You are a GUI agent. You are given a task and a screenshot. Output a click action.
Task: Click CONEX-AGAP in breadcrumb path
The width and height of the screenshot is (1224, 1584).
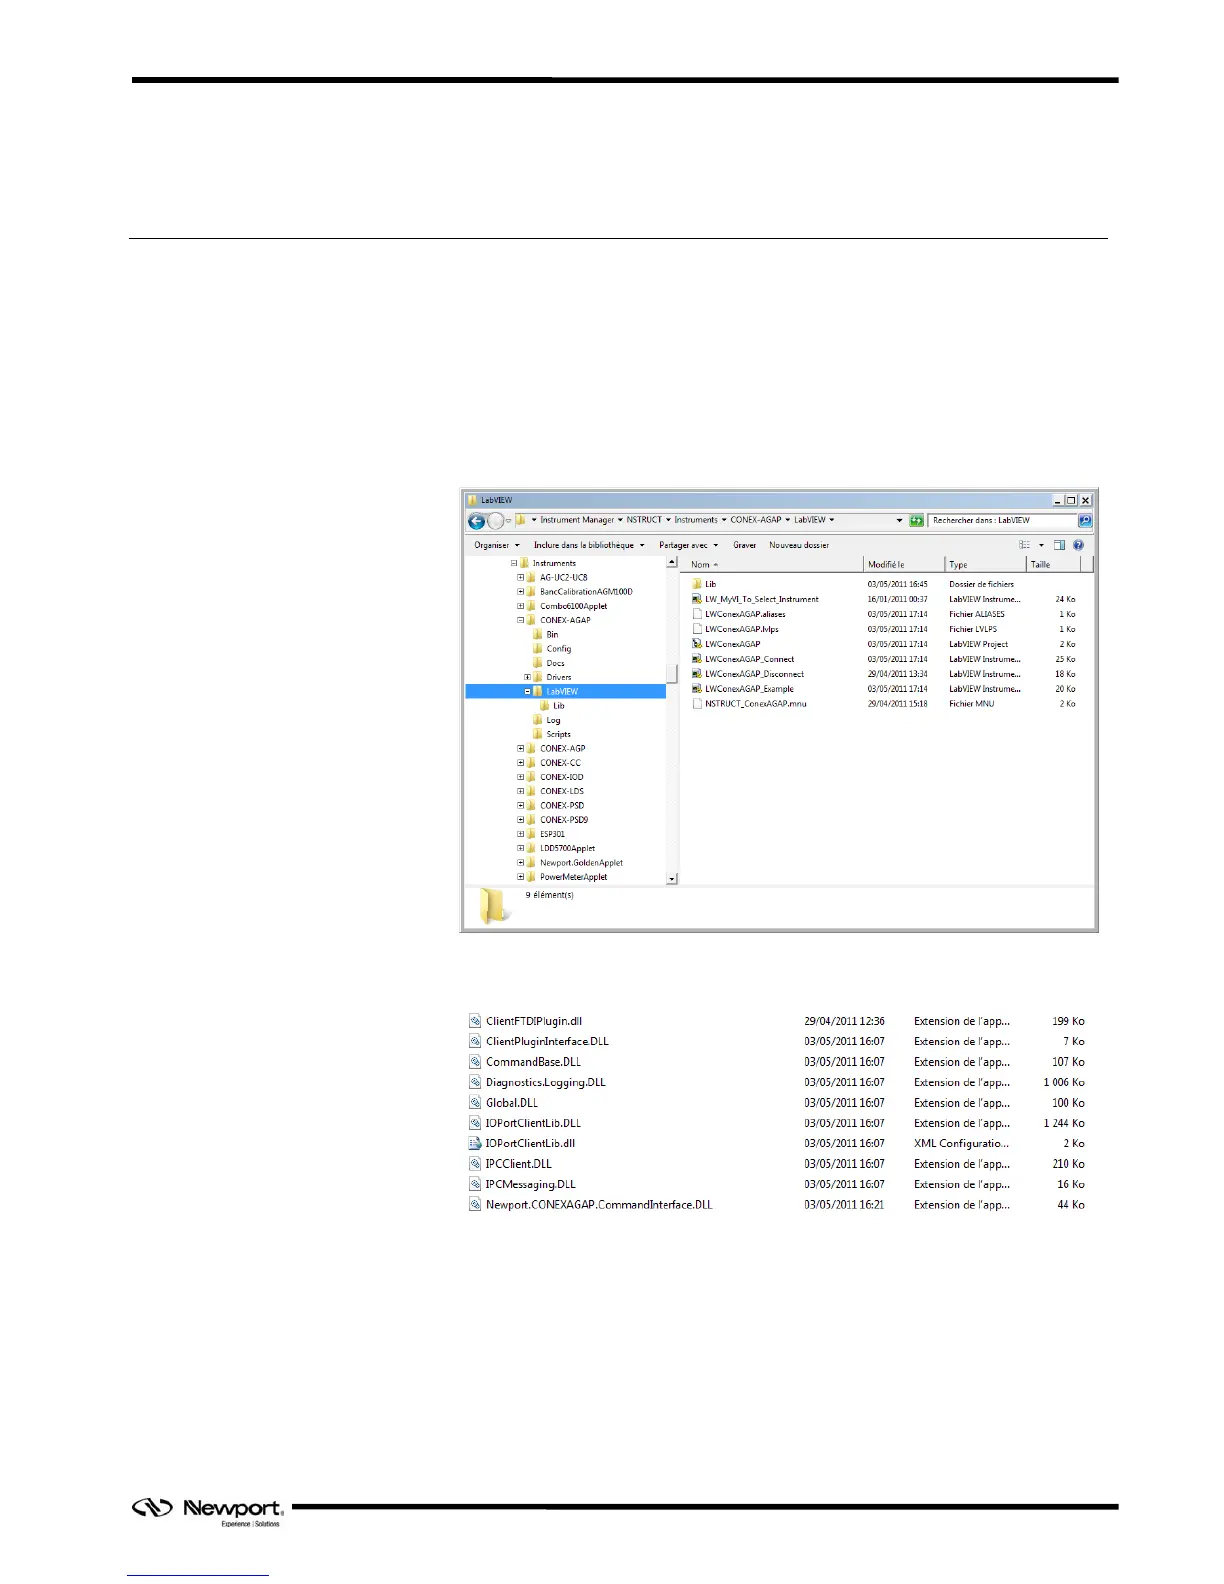pyautogui.click(x=756, y=520)
